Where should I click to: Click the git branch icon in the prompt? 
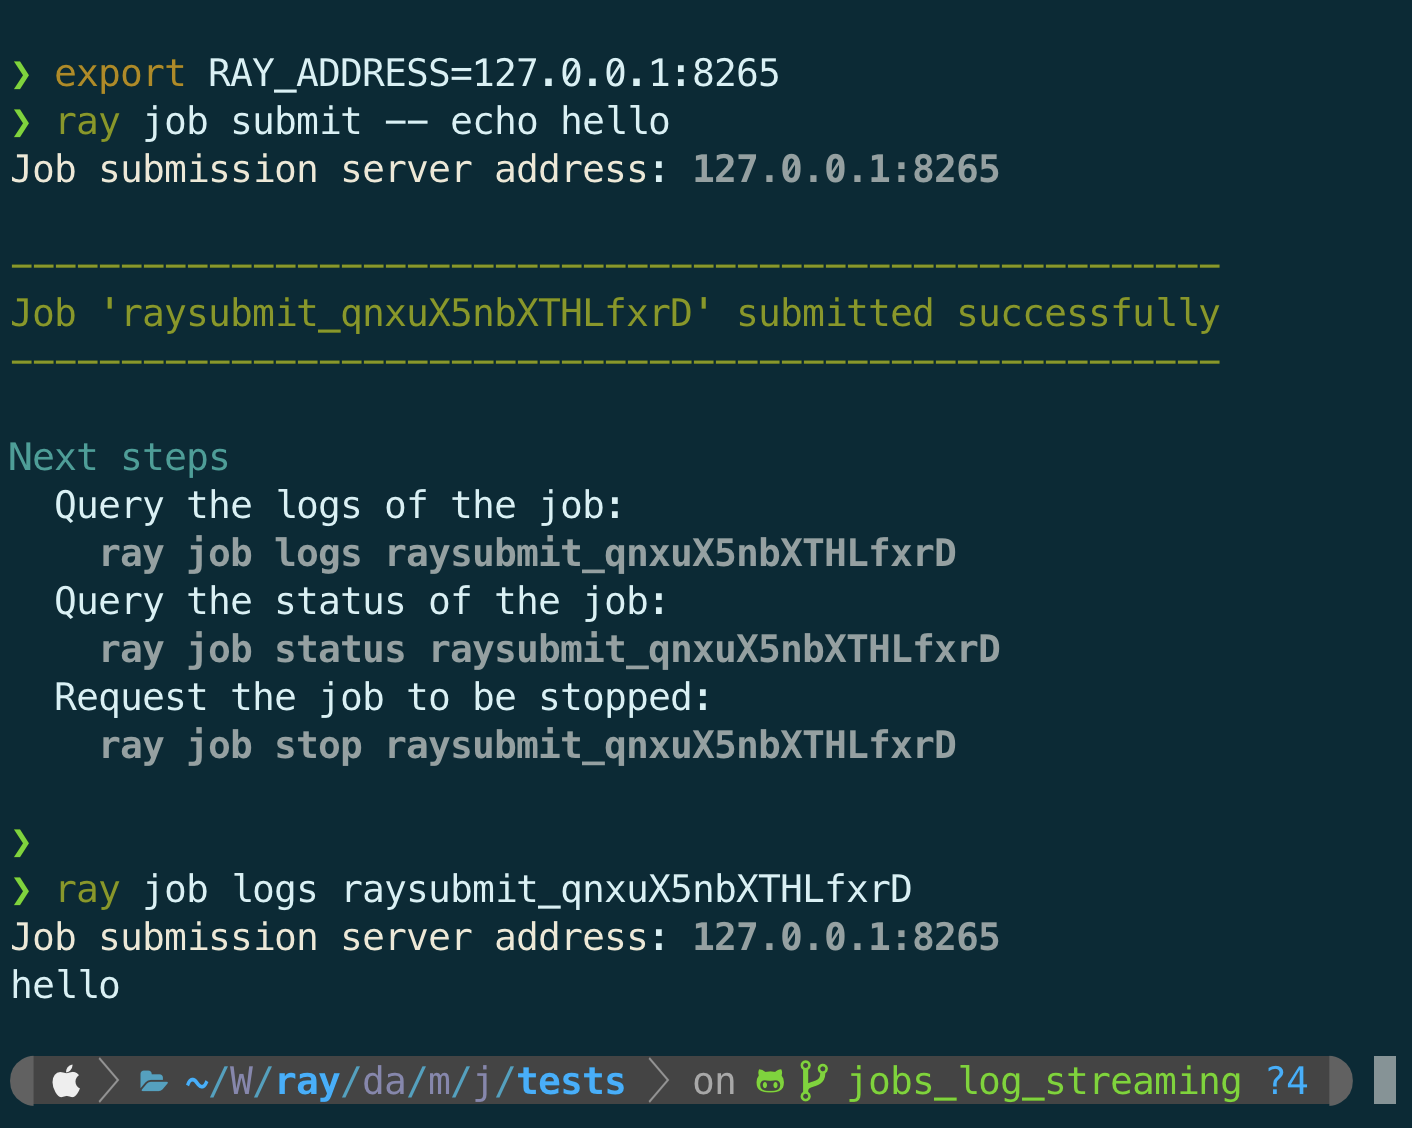814,1081
